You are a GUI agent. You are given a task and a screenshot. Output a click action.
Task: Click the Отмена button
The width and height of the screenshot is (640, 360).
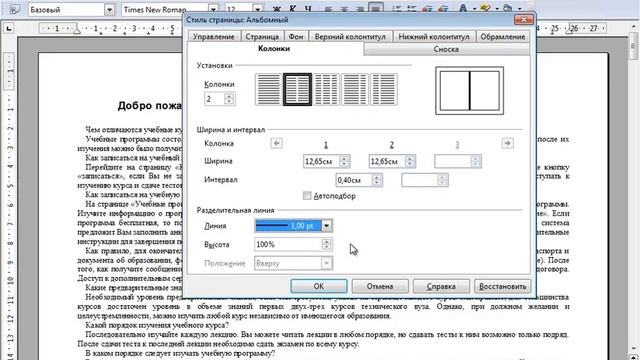coord(380,286)
